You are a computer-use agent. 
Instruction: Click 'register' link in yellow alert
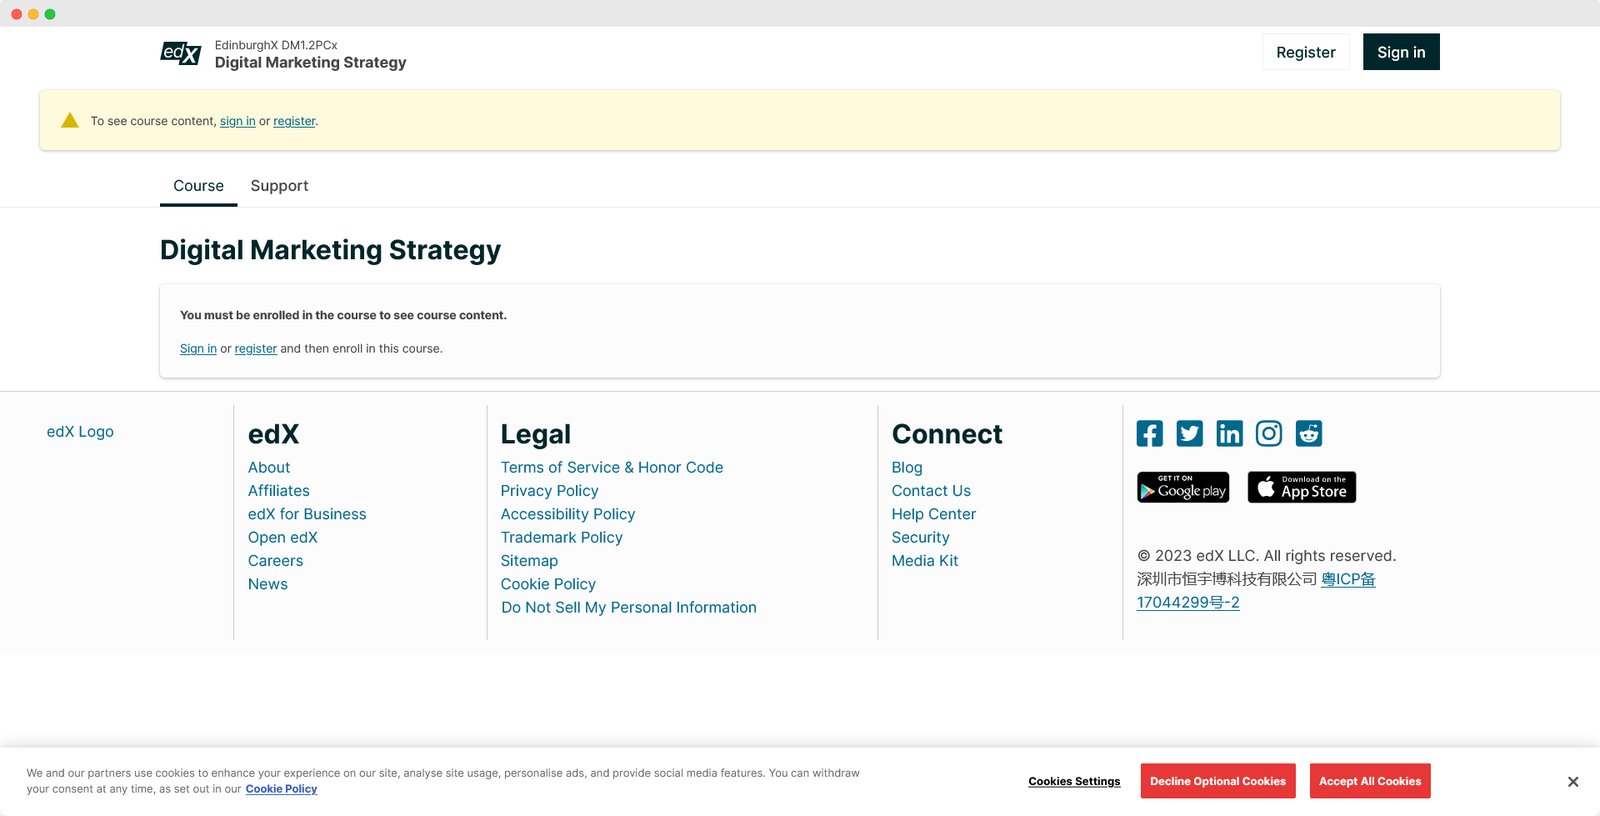[294, 121]
